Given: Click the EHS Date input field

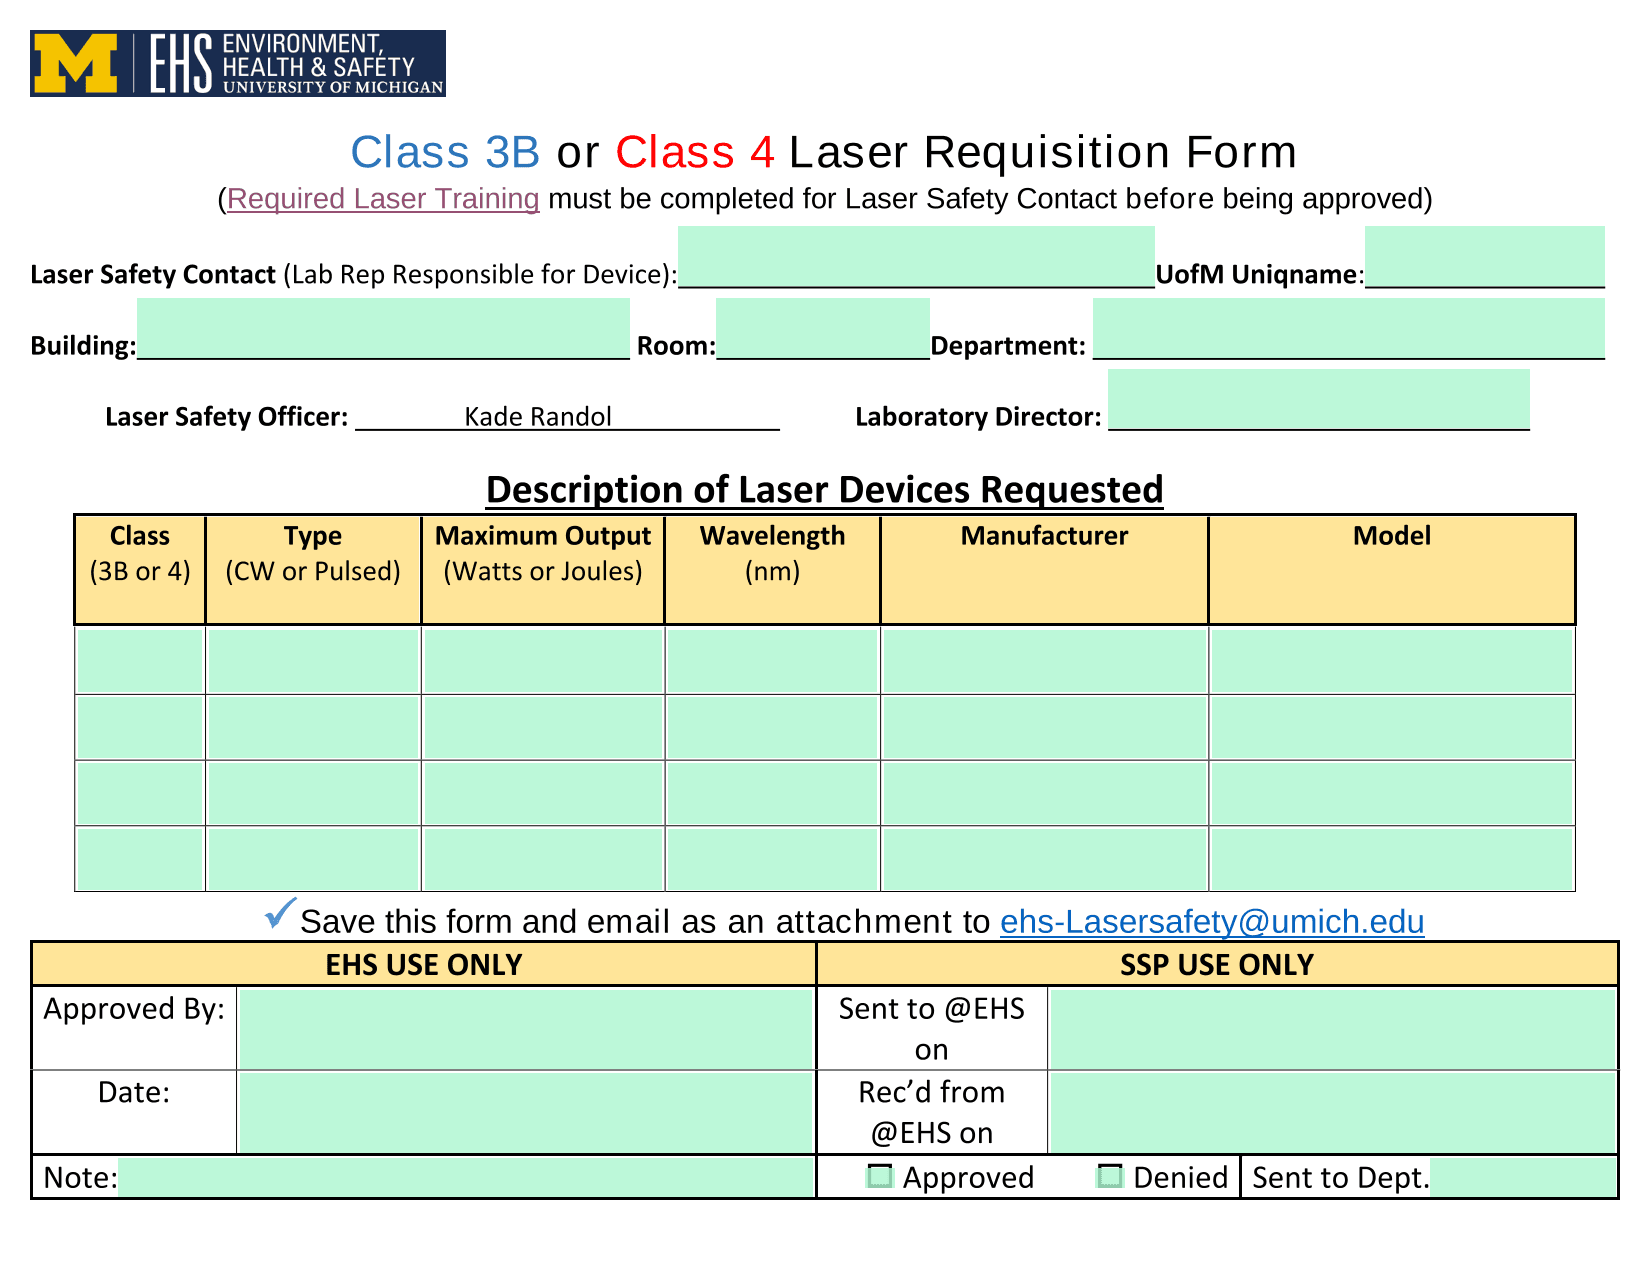Looking at the screenshot, I should (x=526, y=1112).
